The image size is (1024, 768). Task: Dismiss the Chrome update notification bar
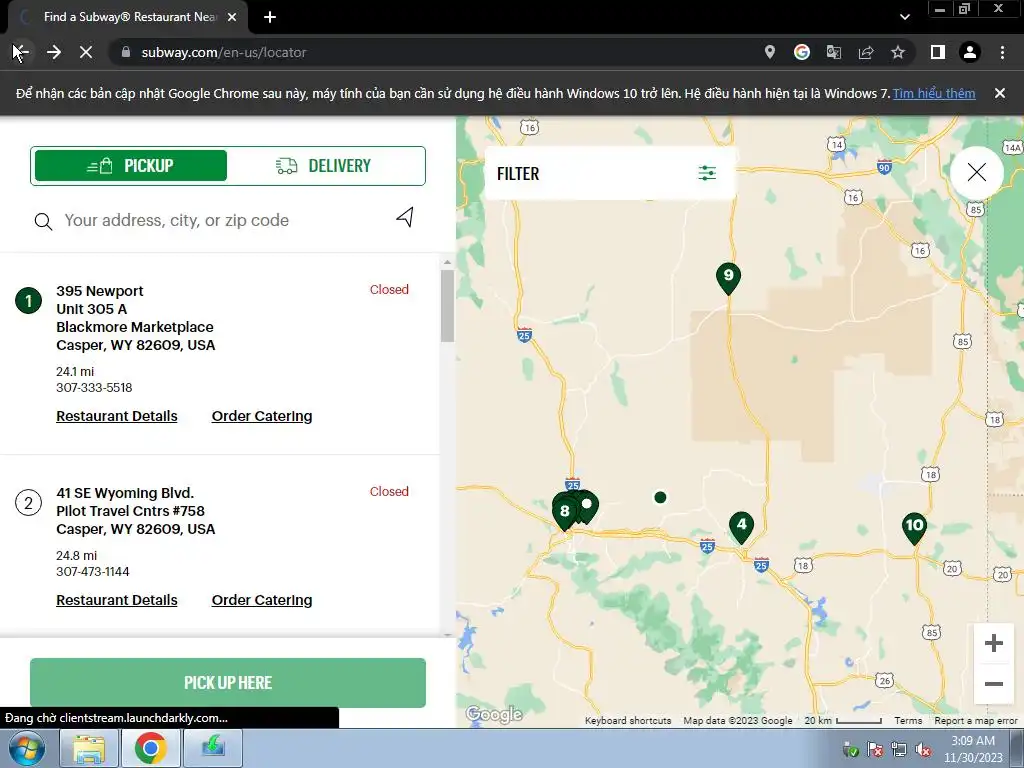point(999,93)
